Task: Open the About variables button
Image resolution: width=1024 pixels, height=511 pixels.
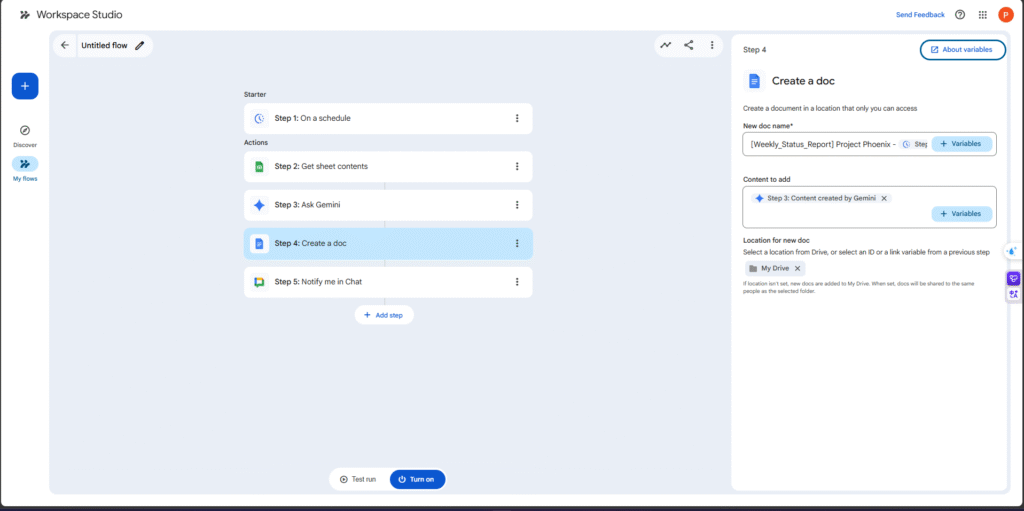Action: click(x=962, y=50)
